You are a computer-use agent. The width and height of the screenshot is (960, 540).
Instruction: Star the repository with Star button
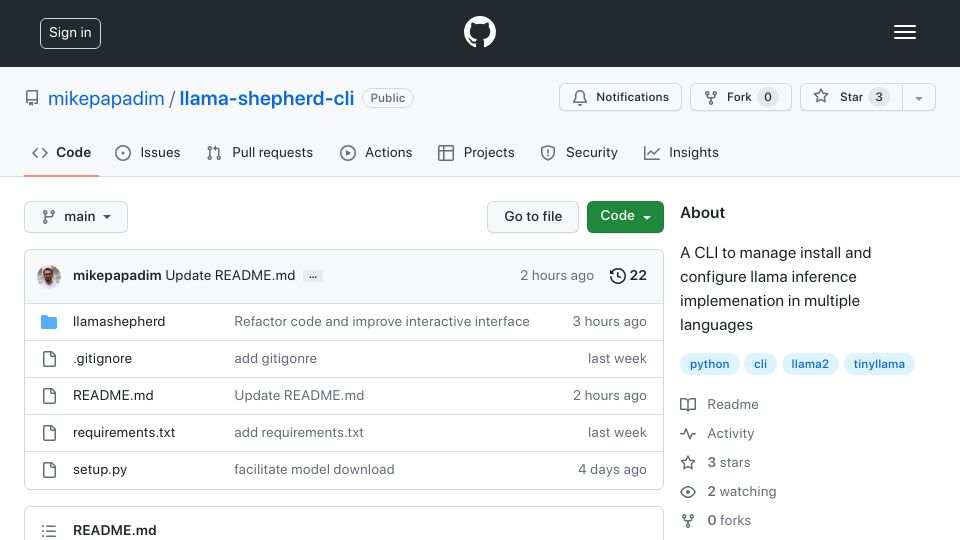pos(851,97)
